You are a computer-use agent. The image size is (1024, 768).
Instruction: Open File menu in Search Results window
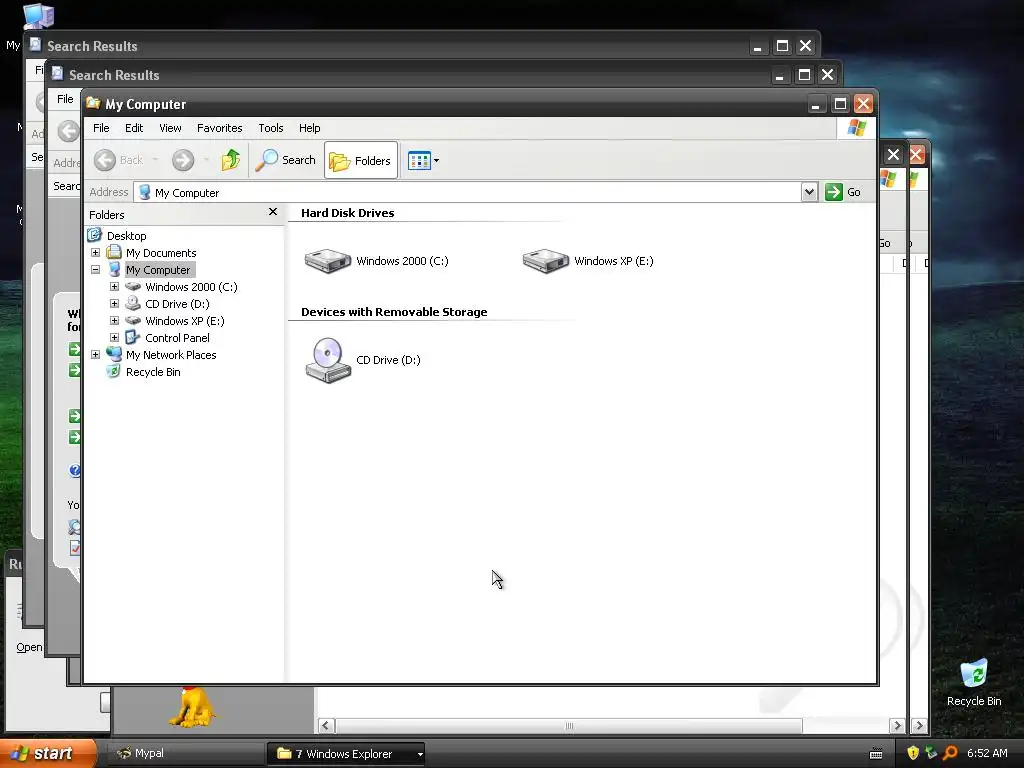[x=65, y=99]
